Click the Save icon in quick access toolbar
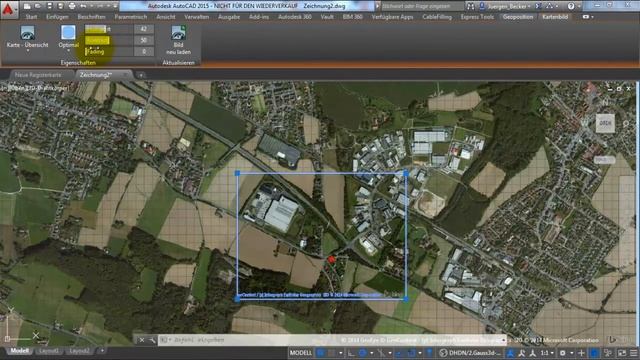 coord(49,6)
